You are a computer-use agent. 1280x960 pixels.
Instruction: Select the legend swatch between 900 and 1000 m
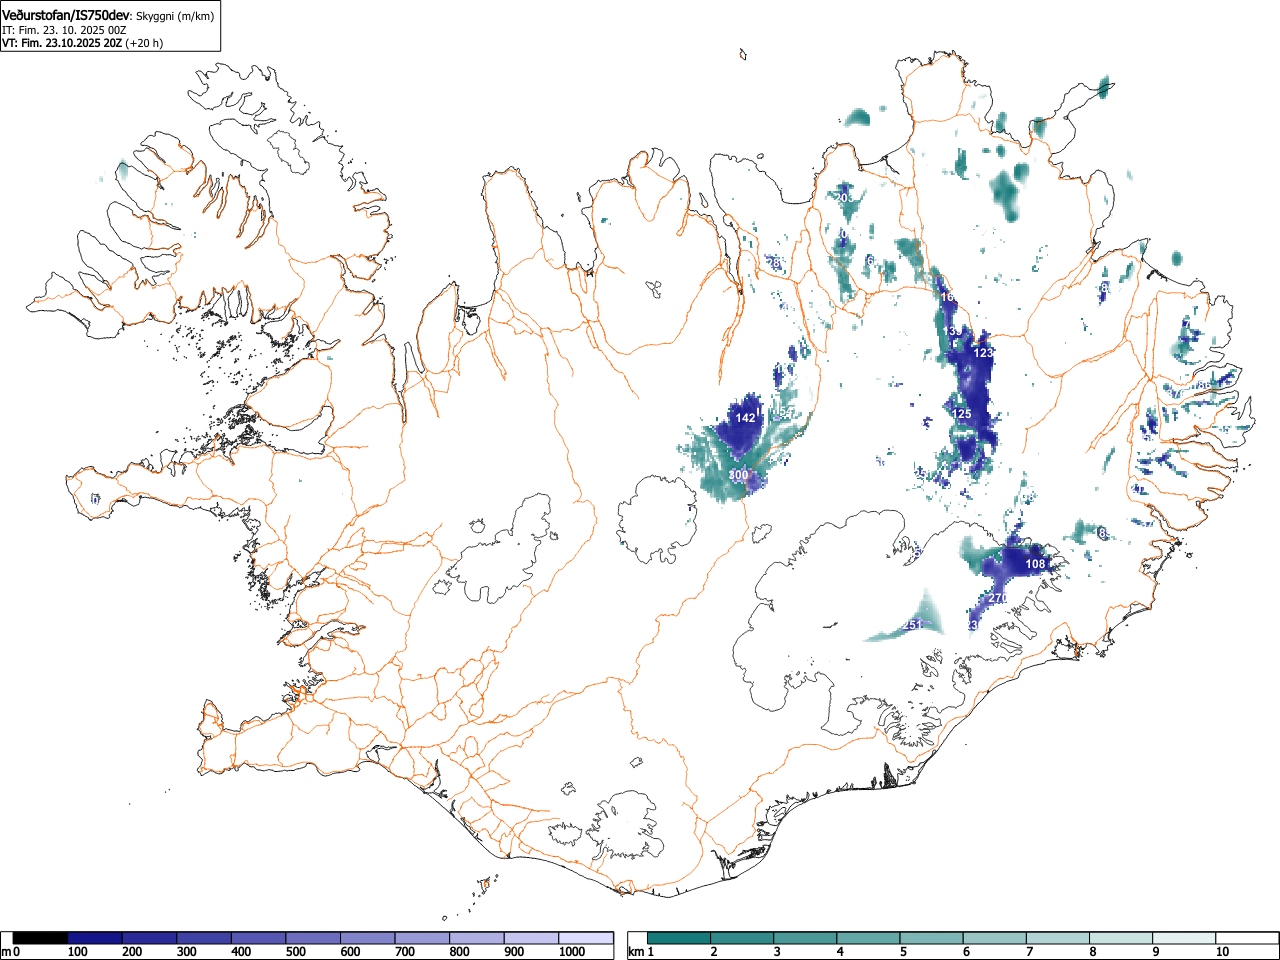click(x=531, y=938)
